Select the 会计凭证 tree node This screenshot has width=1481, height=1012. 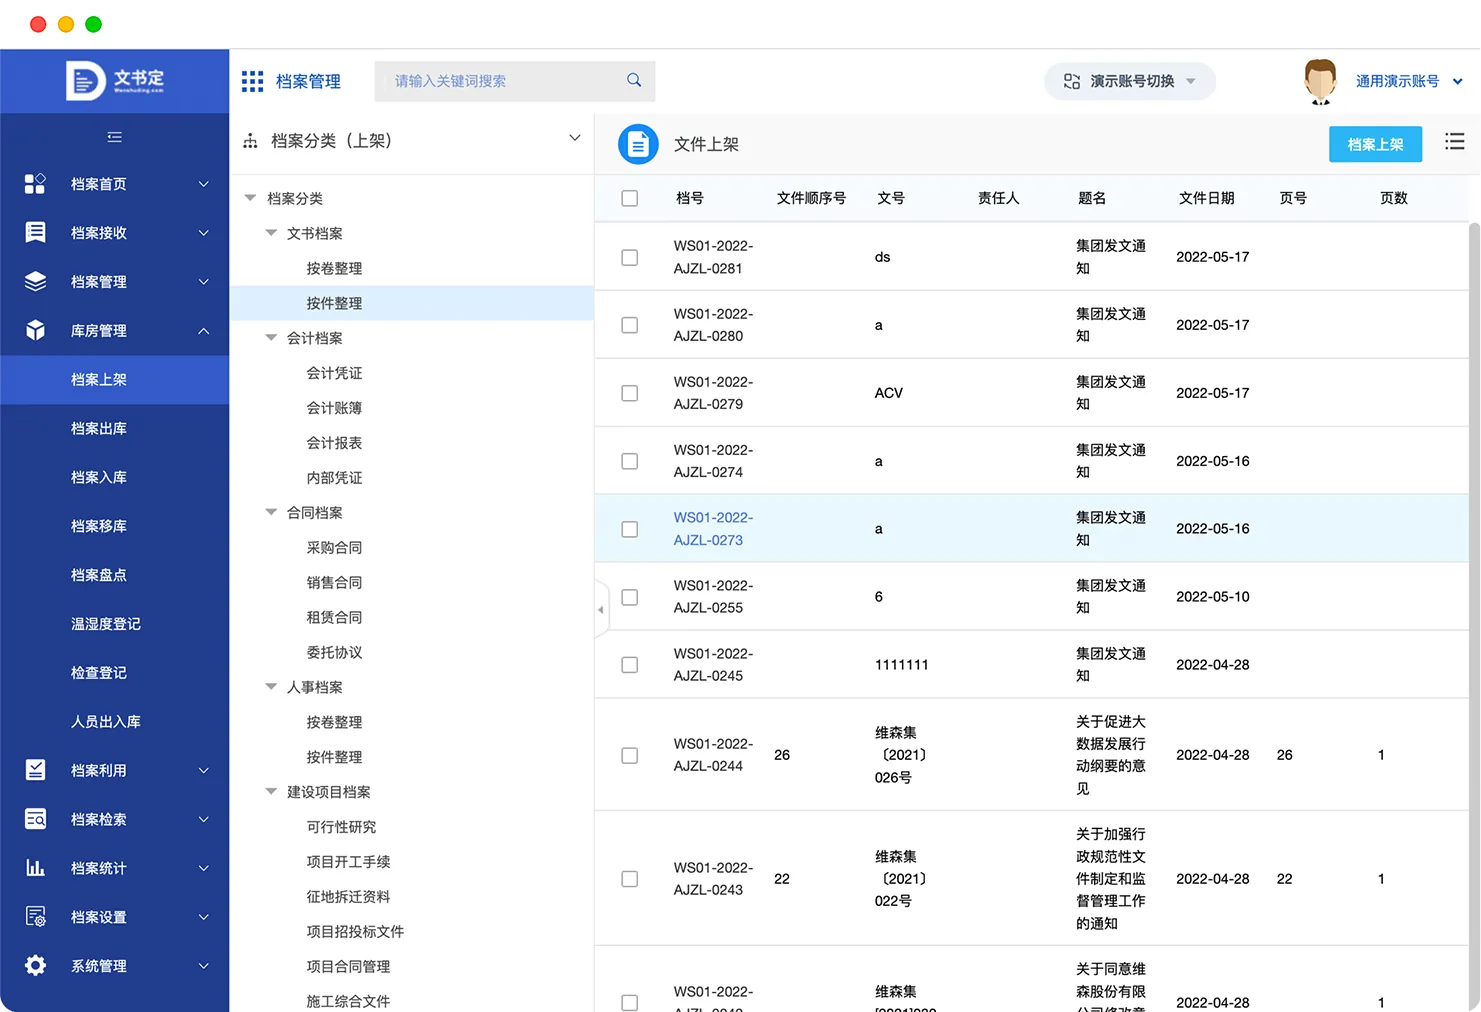tap(334, 373)
